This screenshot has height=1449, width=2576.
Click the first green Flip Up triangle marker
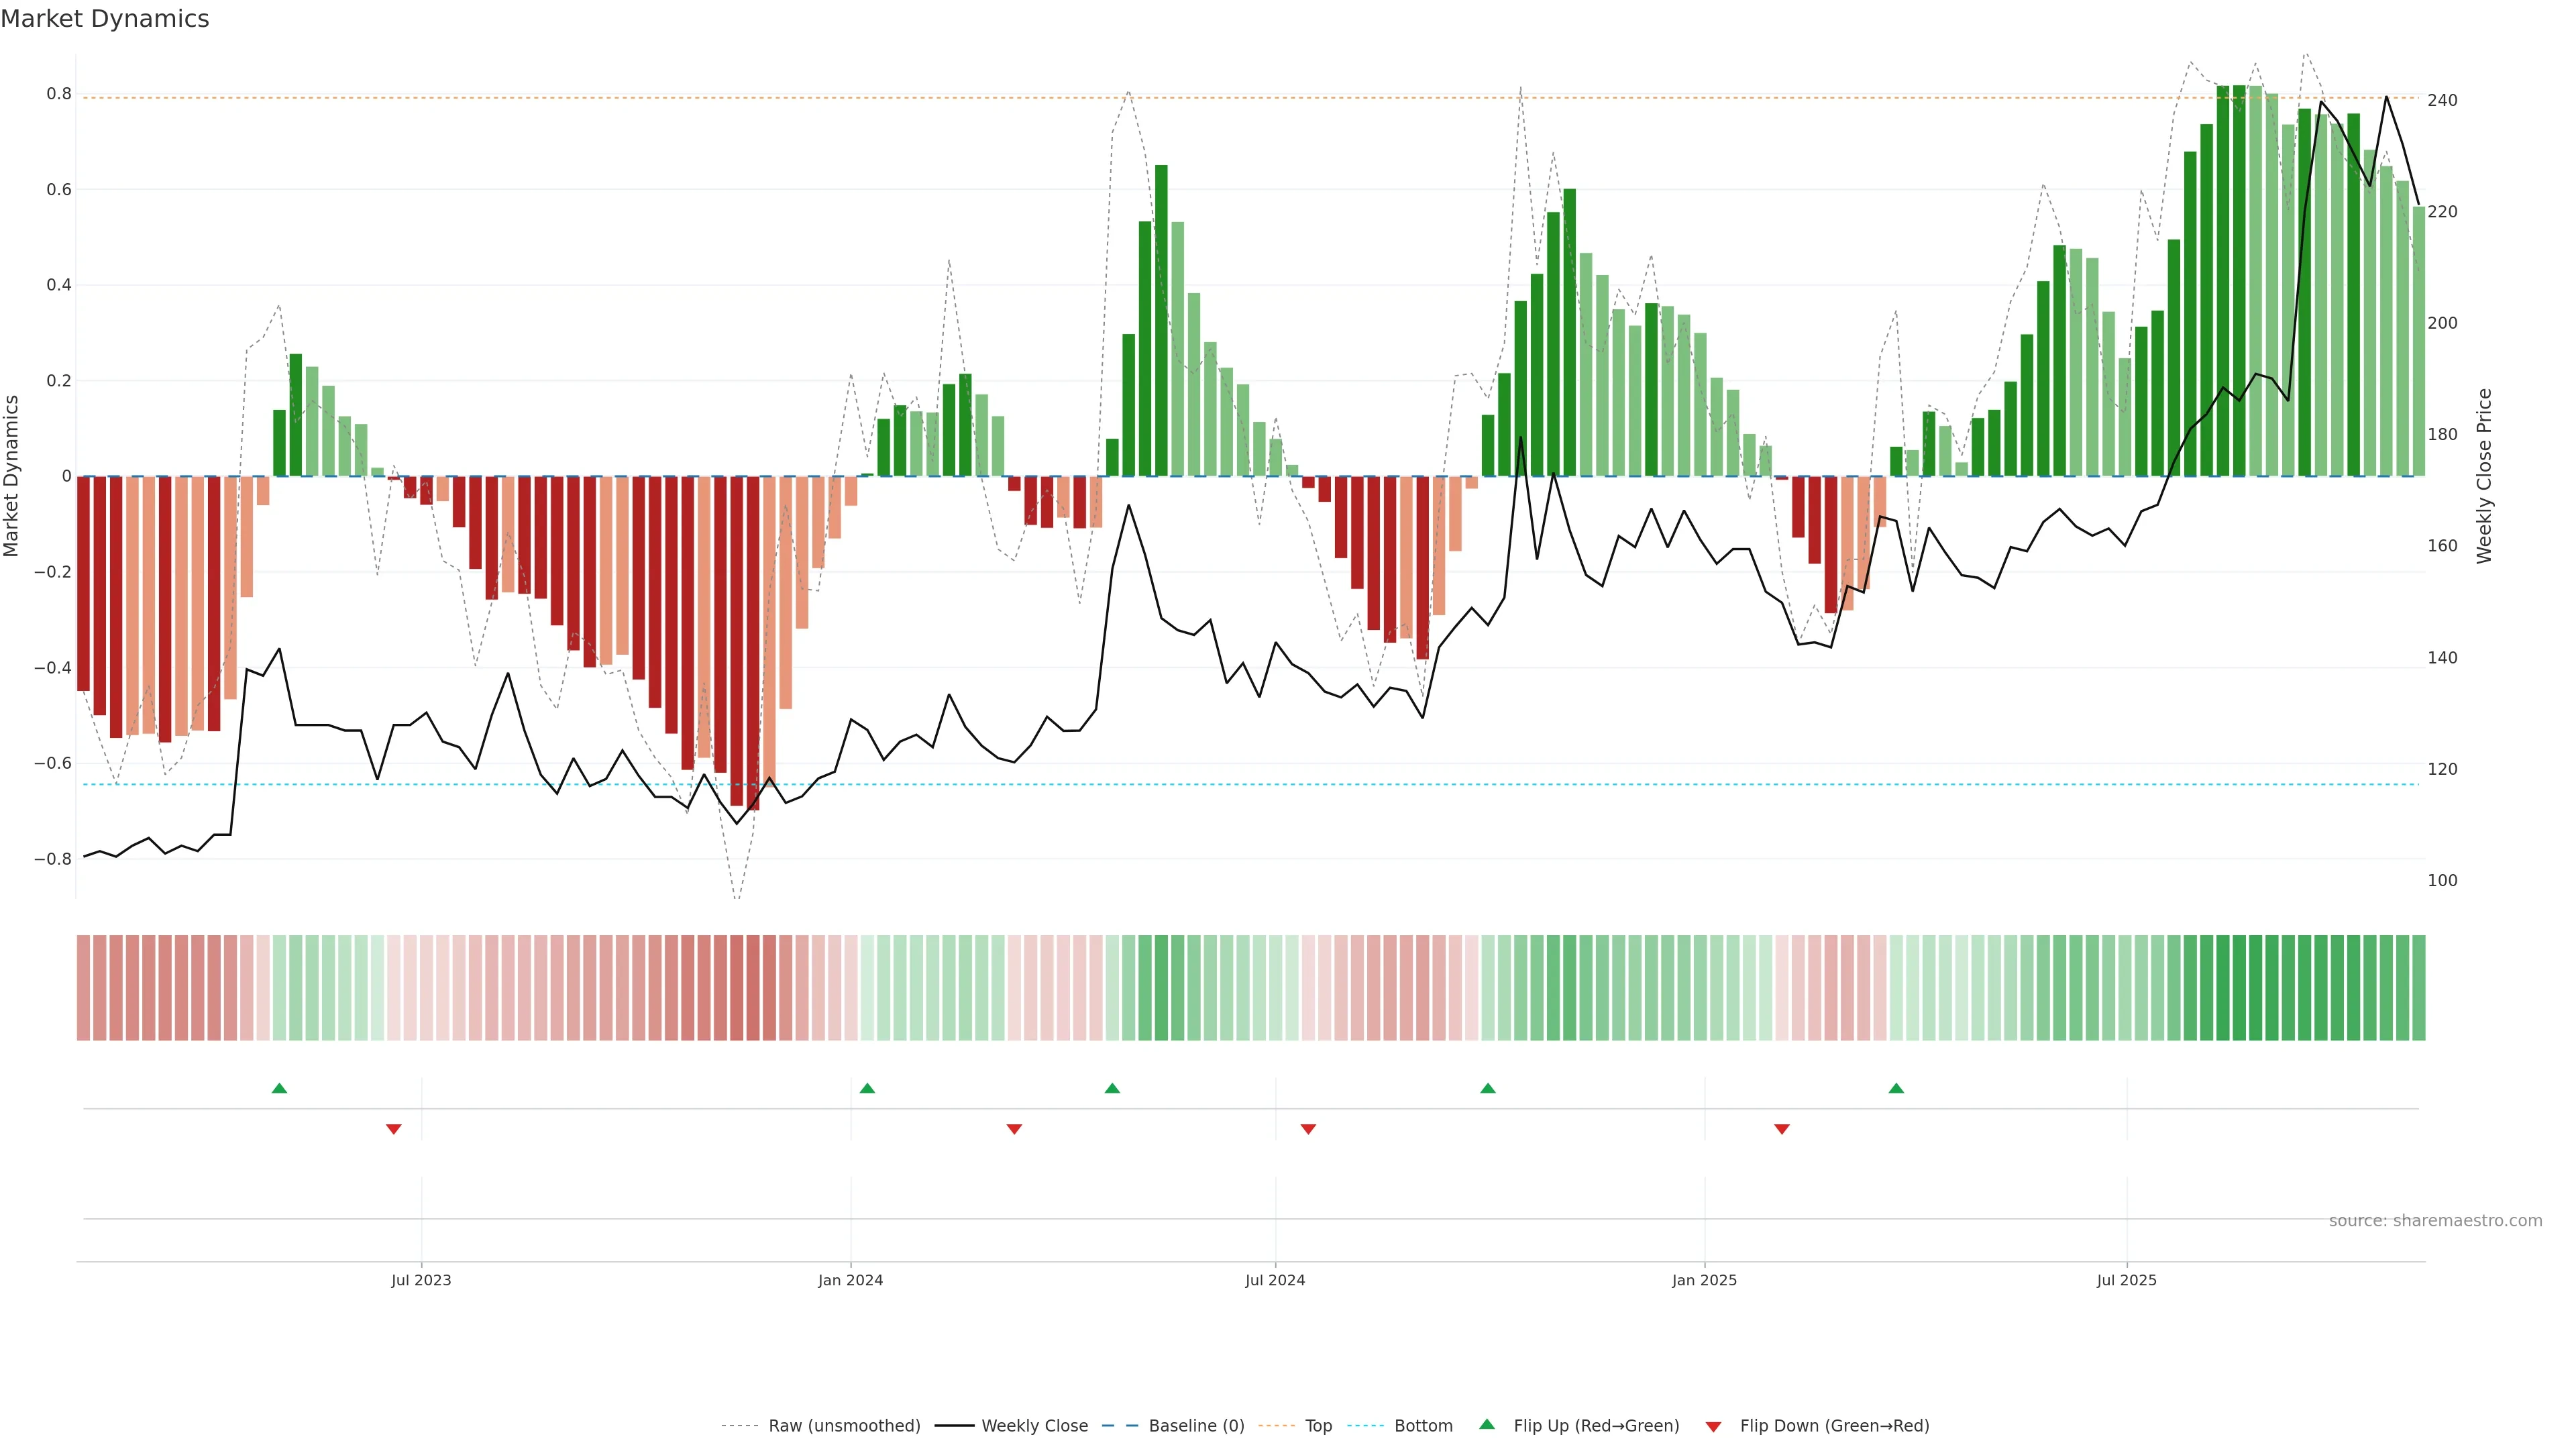(x=279, y=1088)
